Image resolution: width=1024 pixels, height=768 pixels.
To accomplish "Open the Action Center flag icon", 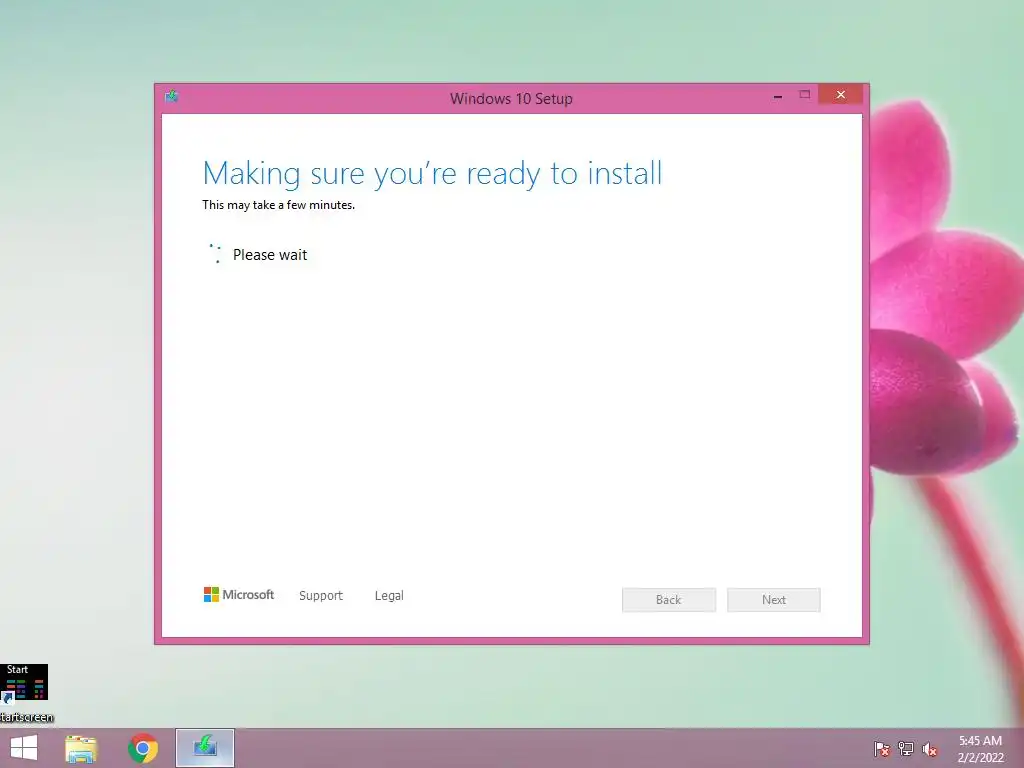I will 881,749.
